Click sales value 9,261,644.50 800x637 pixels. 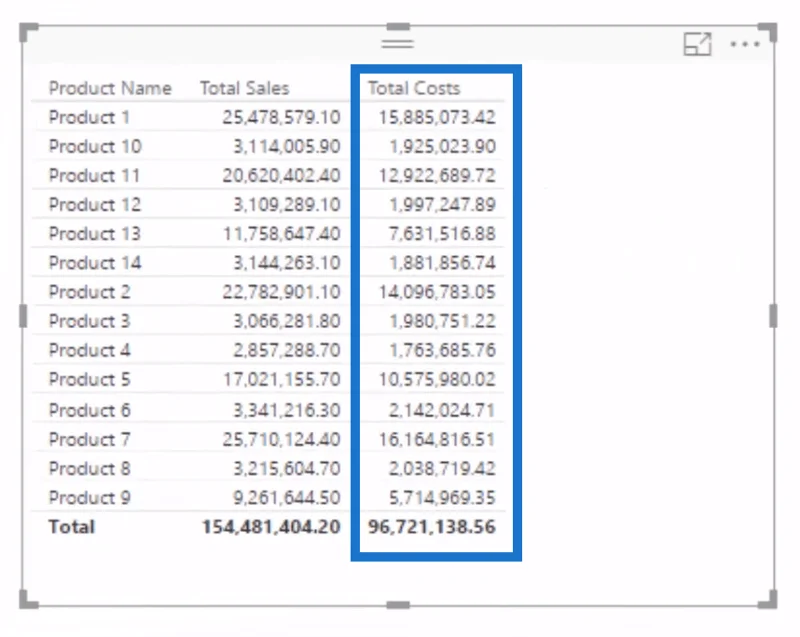pos(287,497)
